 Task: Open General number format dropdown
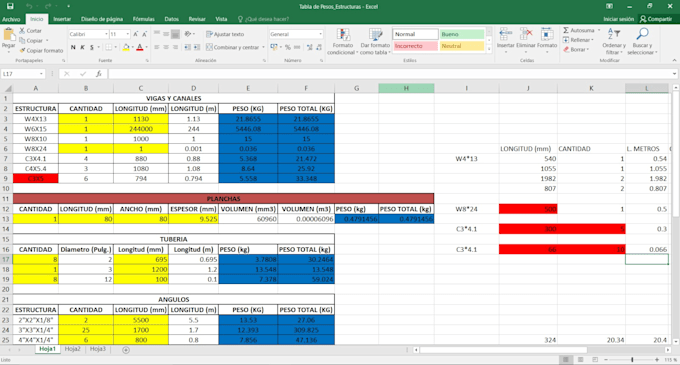320,34
